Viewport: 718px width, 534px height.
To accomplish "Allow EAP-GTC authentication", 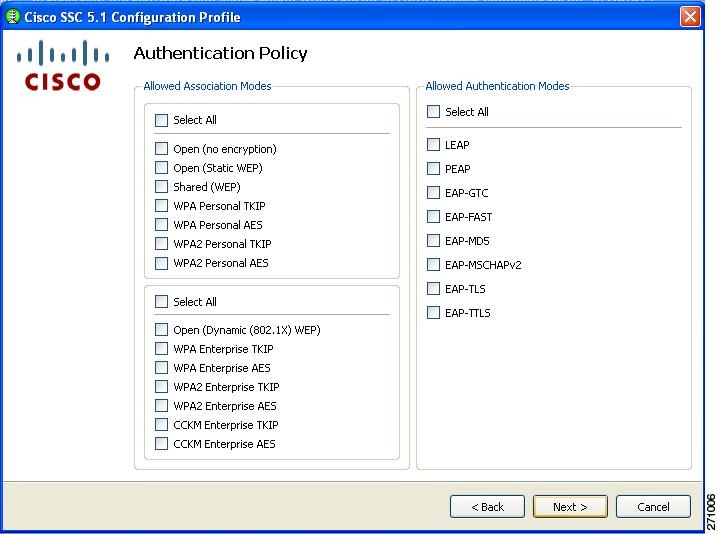I will [433, 193].
